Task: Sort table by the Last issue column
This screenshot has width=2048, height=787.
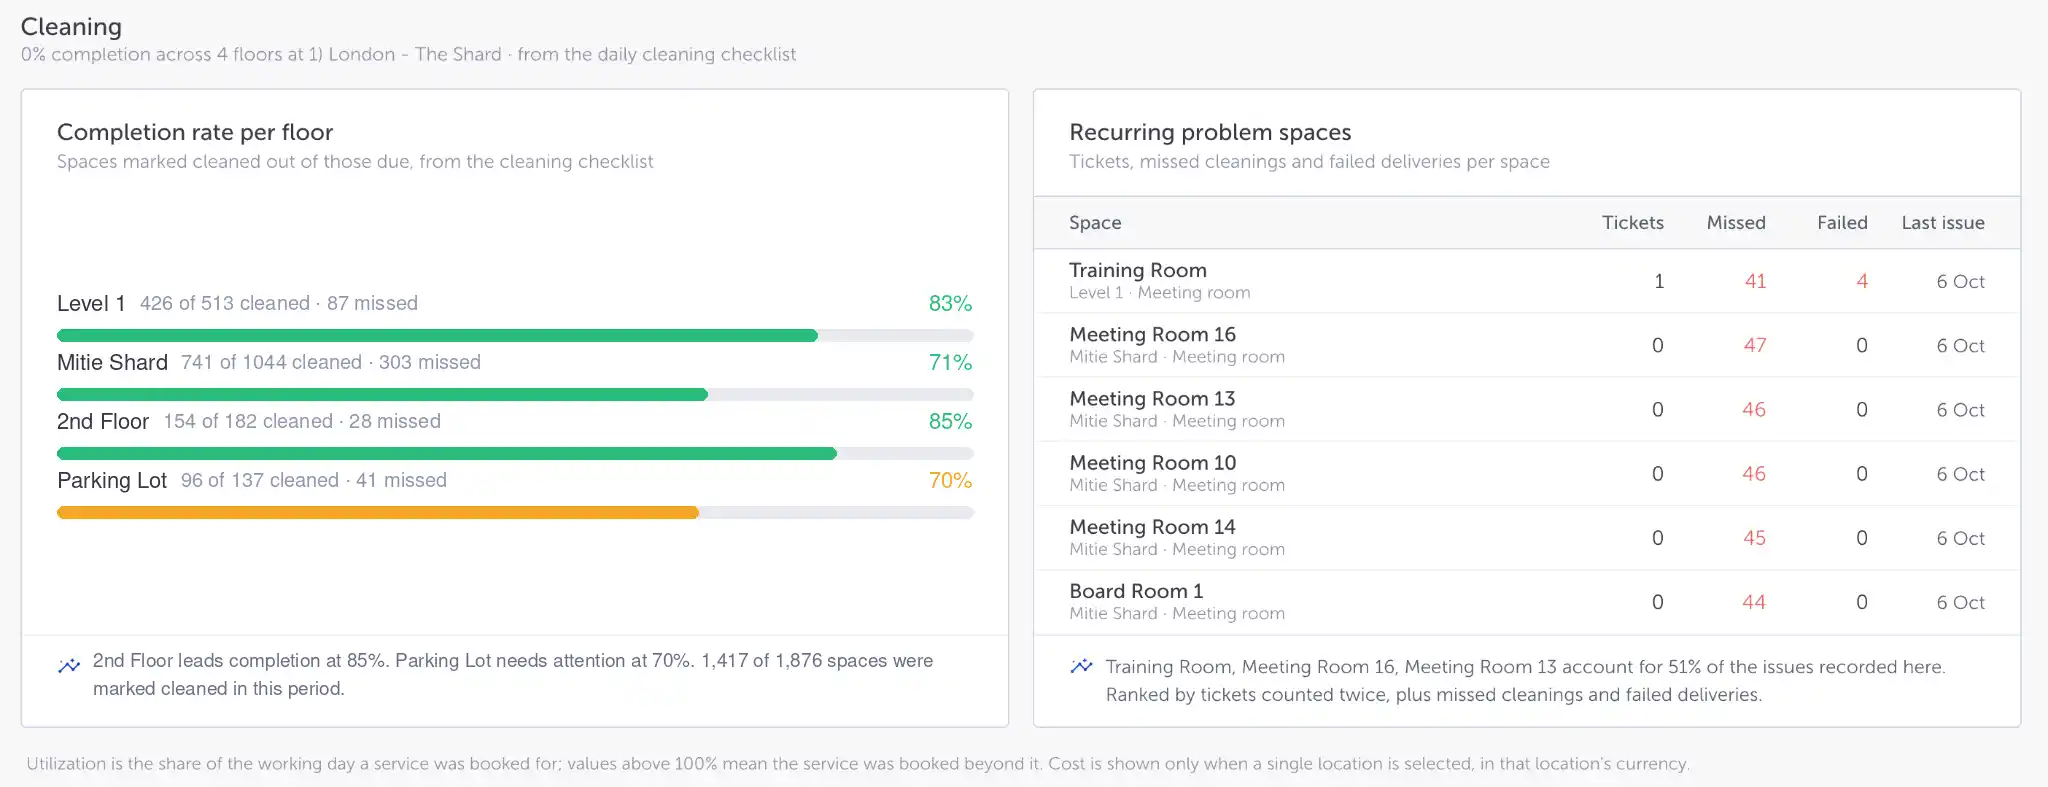Action: [1943, 223]
